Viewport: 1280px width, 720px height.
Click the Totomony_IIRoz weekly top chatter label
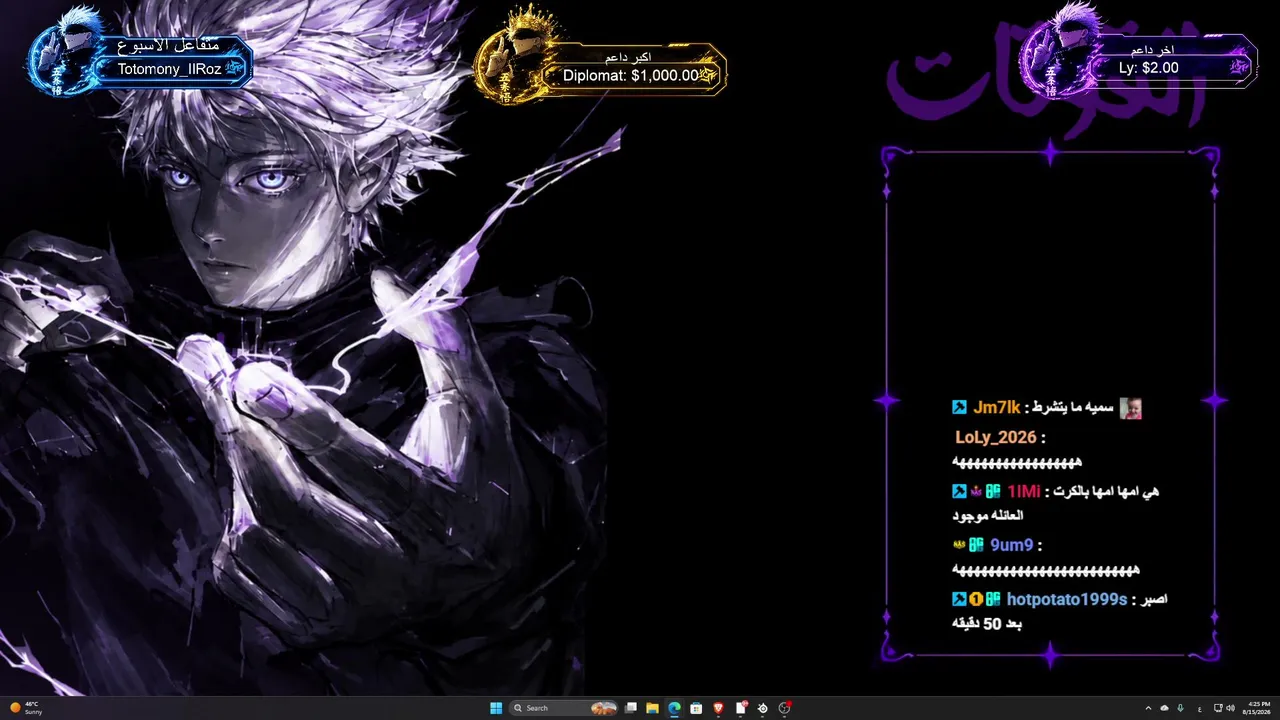click(x=170, y=69)
